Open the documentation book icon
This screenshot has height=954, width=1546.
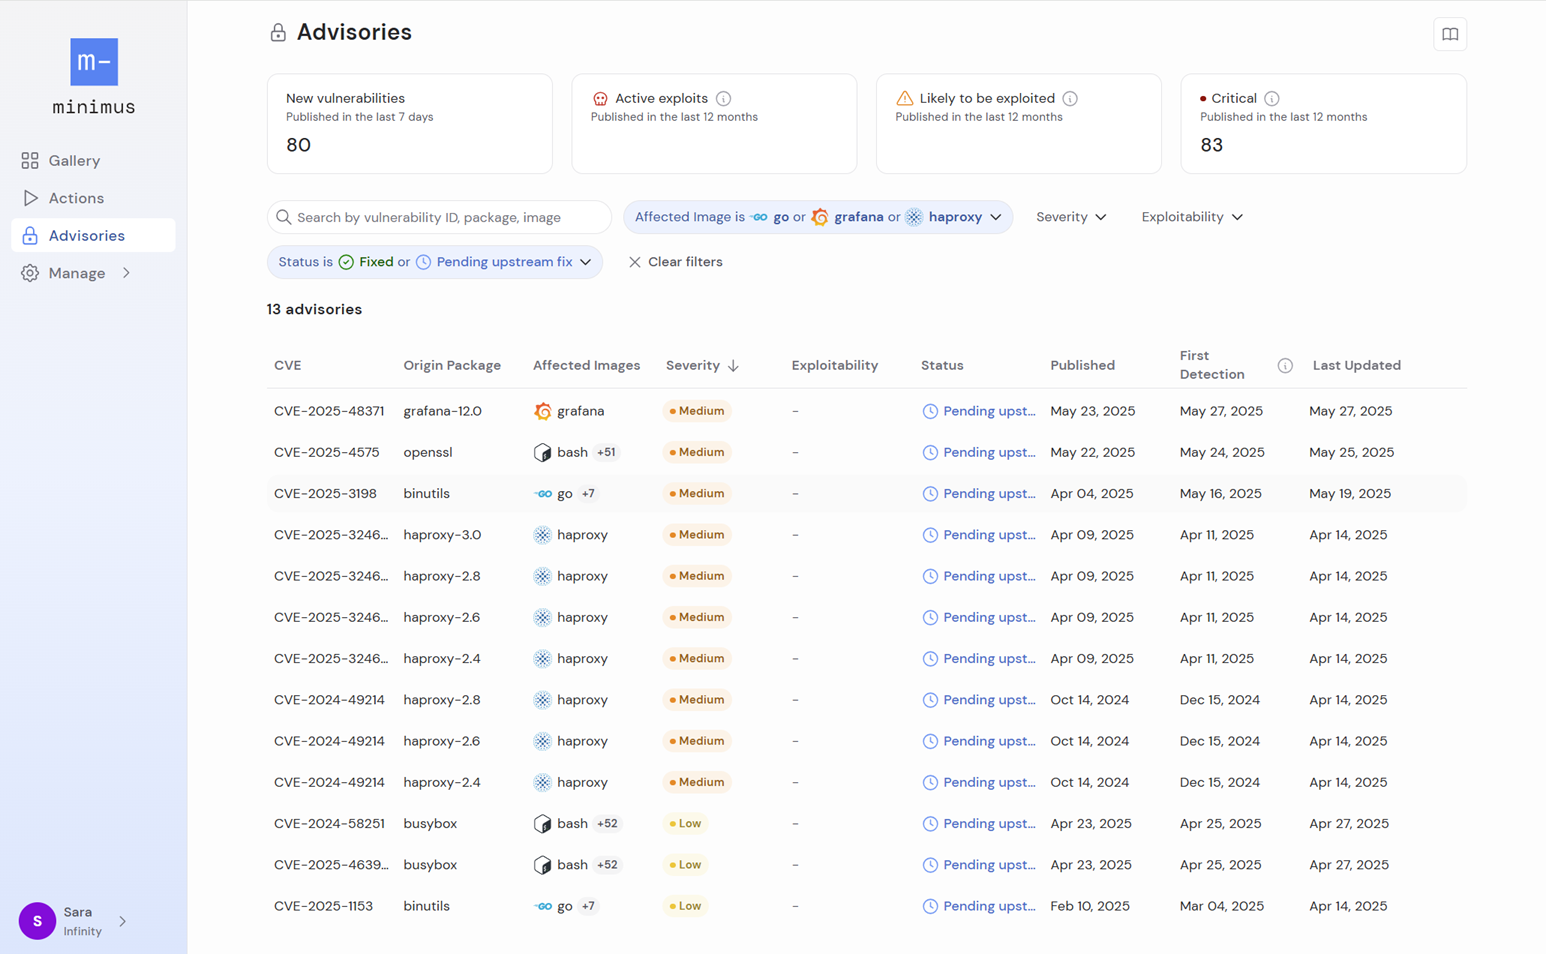tap(1450, 34)
